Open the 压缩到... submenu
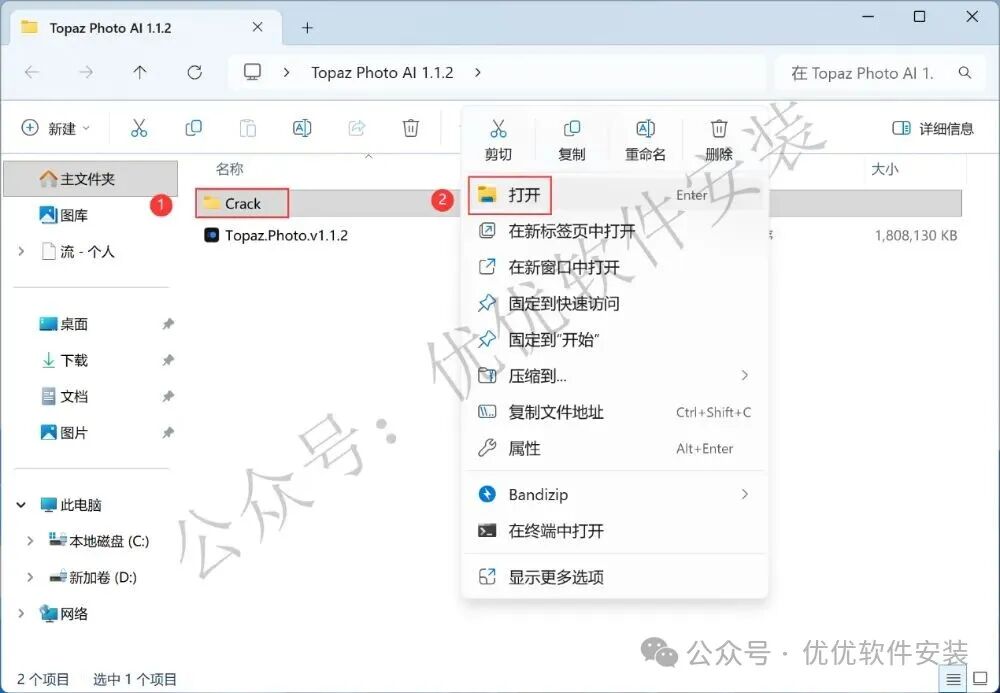 click(x=614, y=376)
